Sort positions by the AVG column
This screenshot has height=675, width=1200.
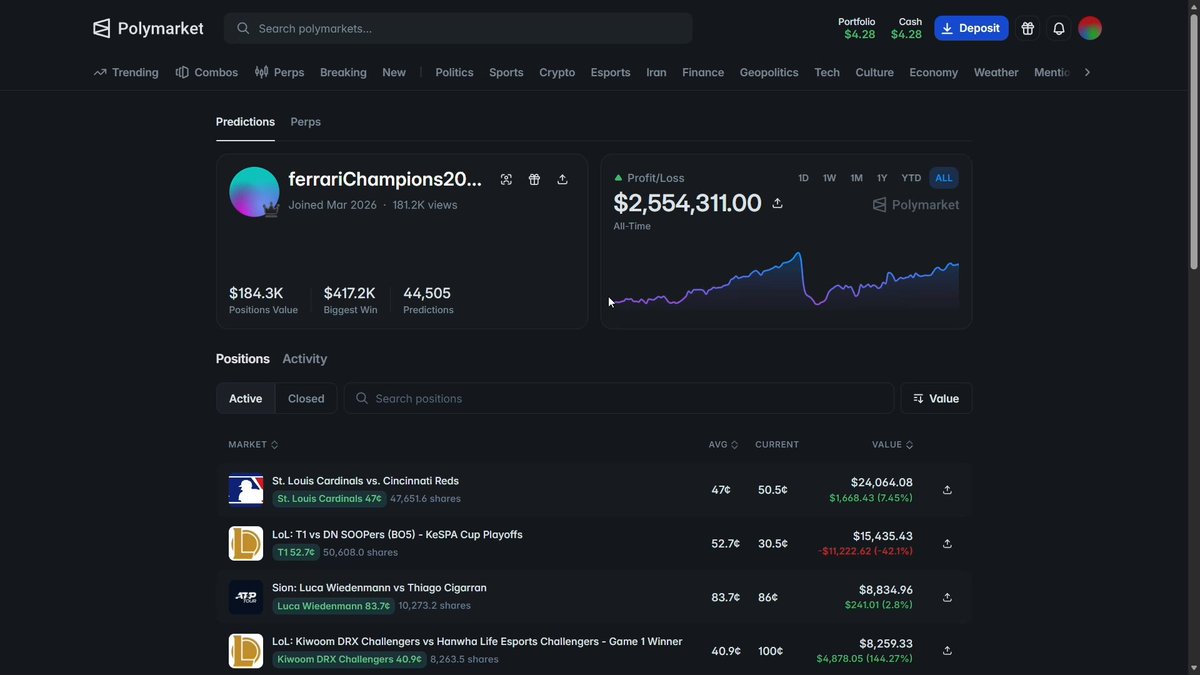click(723, 445)
